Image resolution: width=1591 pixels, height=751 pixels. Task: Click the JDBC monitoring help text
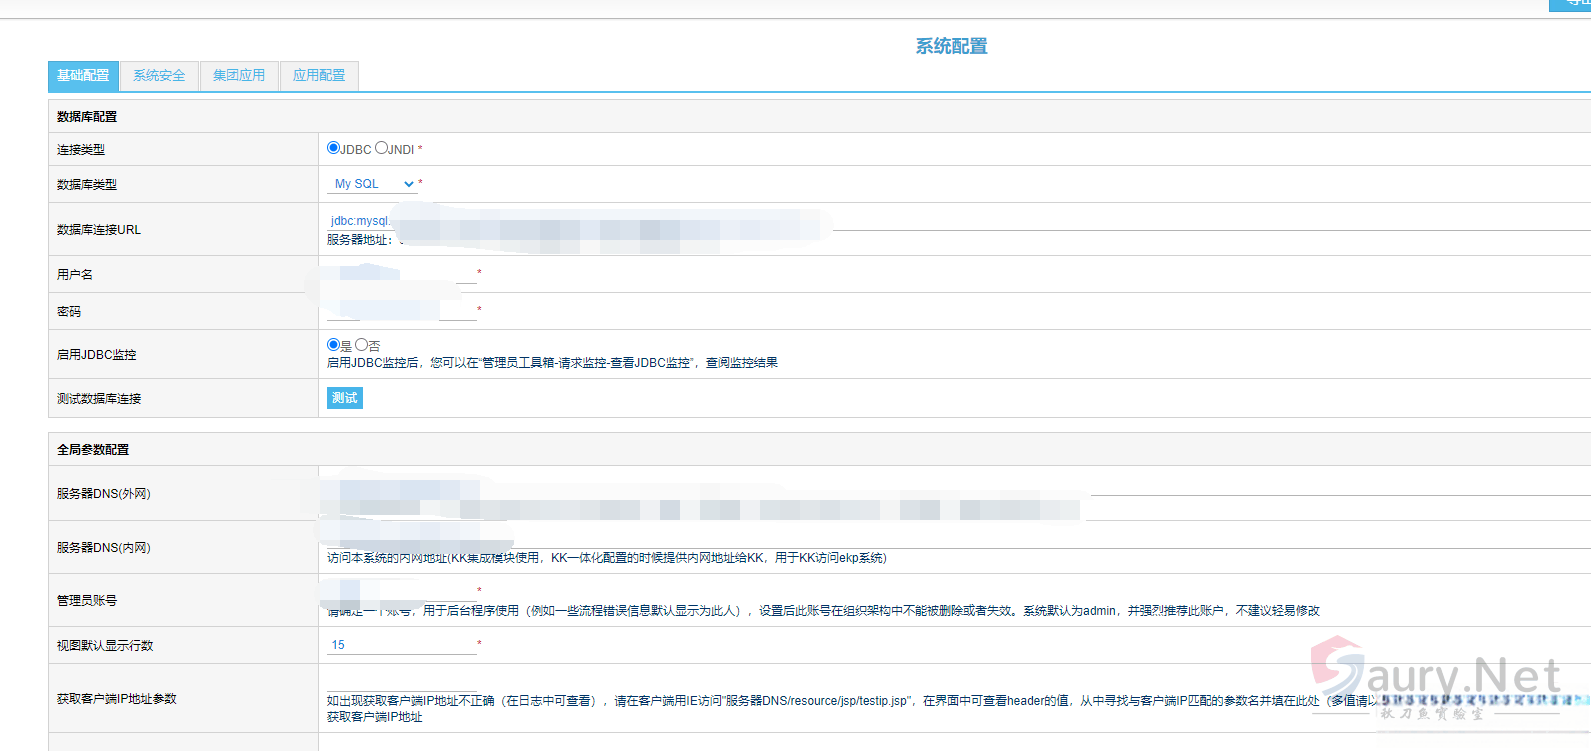point(552,363)
